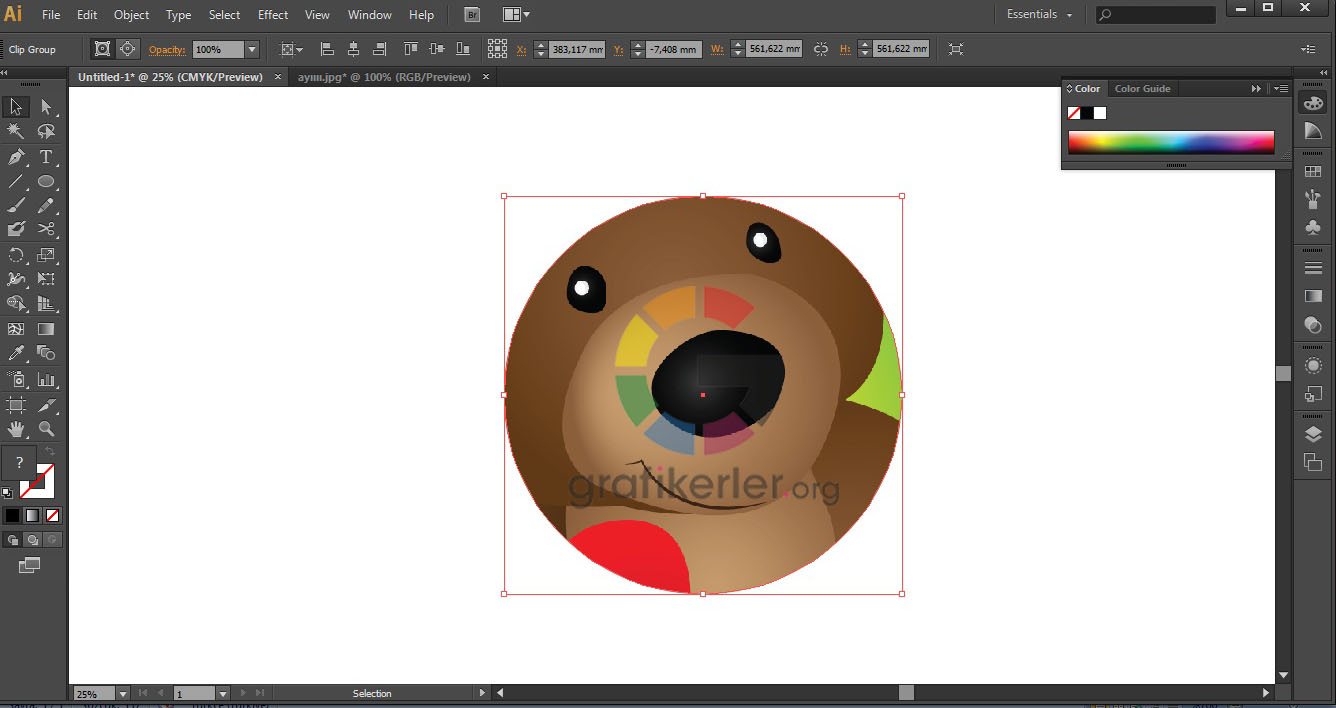
Task: Collapse the Color panel with double arrows
Action: tap(1256, 89)
